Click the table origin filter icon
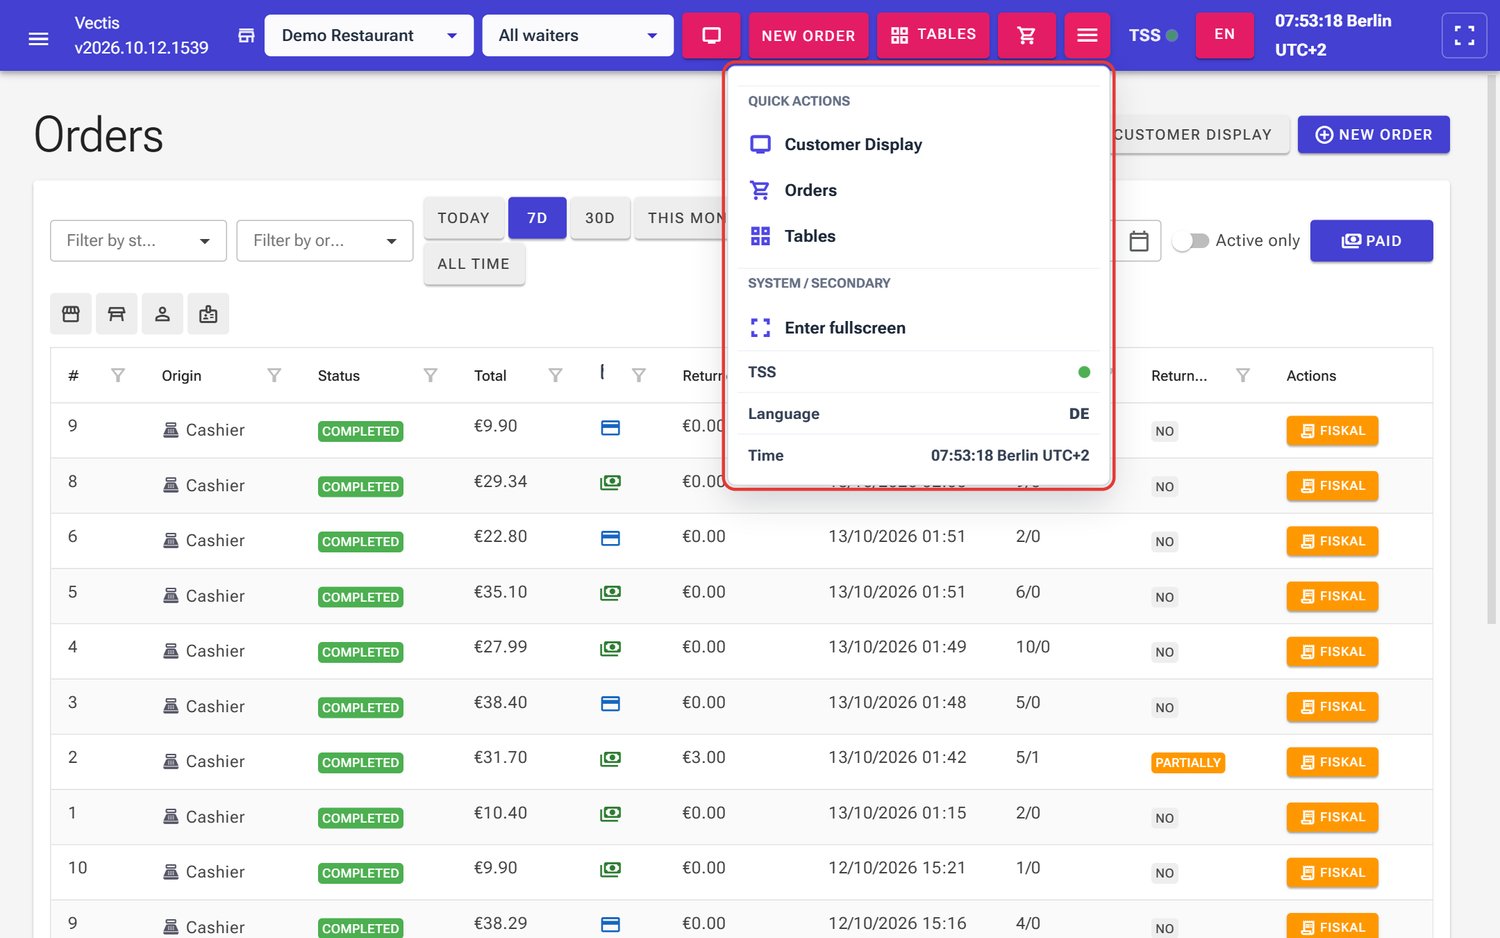The height and width of the screenshot is (938, 1500). [x=117, y=314]
